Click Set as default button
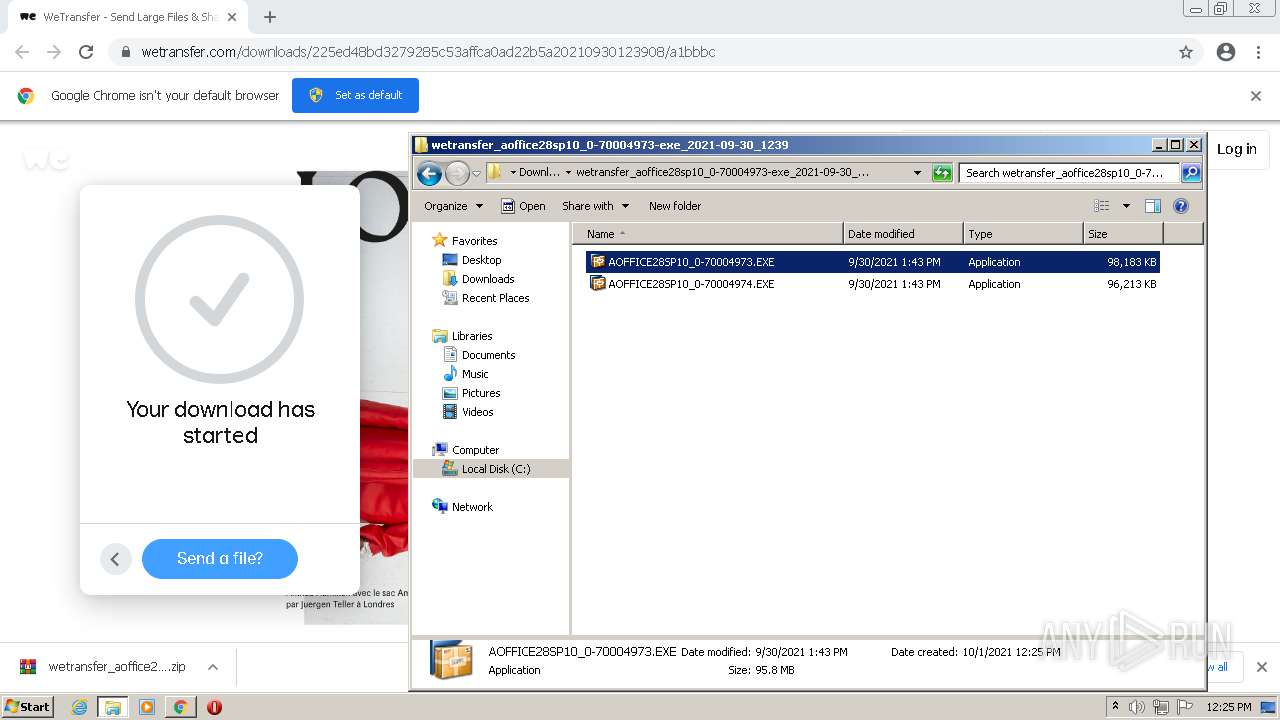This screenshot has width=1280, height=720. (355, 96)
